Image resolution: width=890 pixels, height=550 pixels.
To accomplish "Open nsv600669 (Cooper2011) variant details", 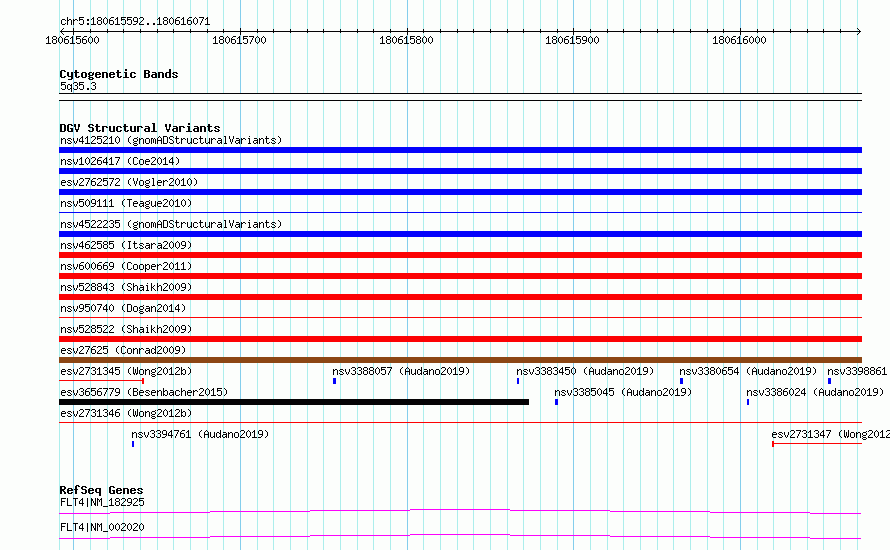I will 126,266.
